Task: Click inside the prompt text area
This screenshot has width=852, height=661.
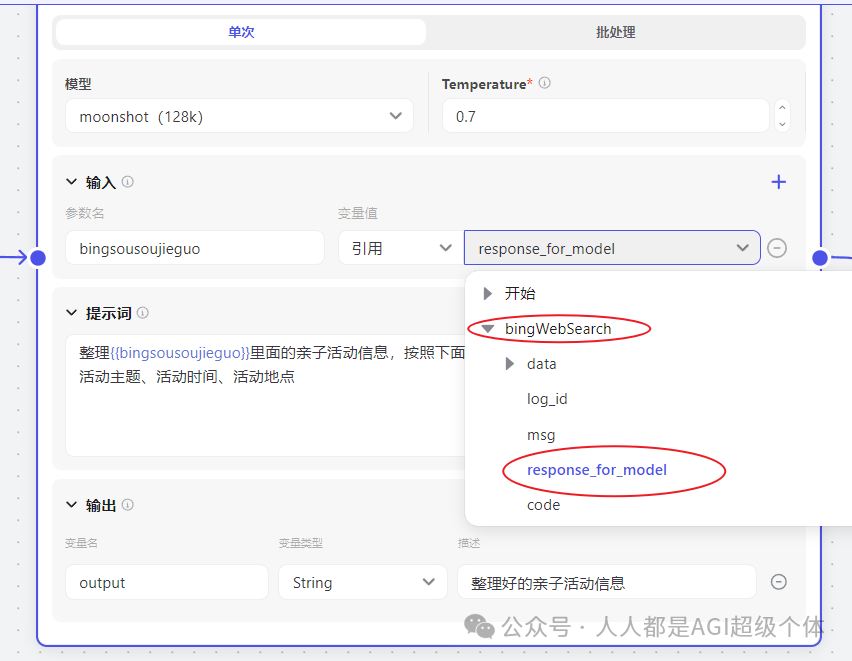Action: (x=265, y=395)
